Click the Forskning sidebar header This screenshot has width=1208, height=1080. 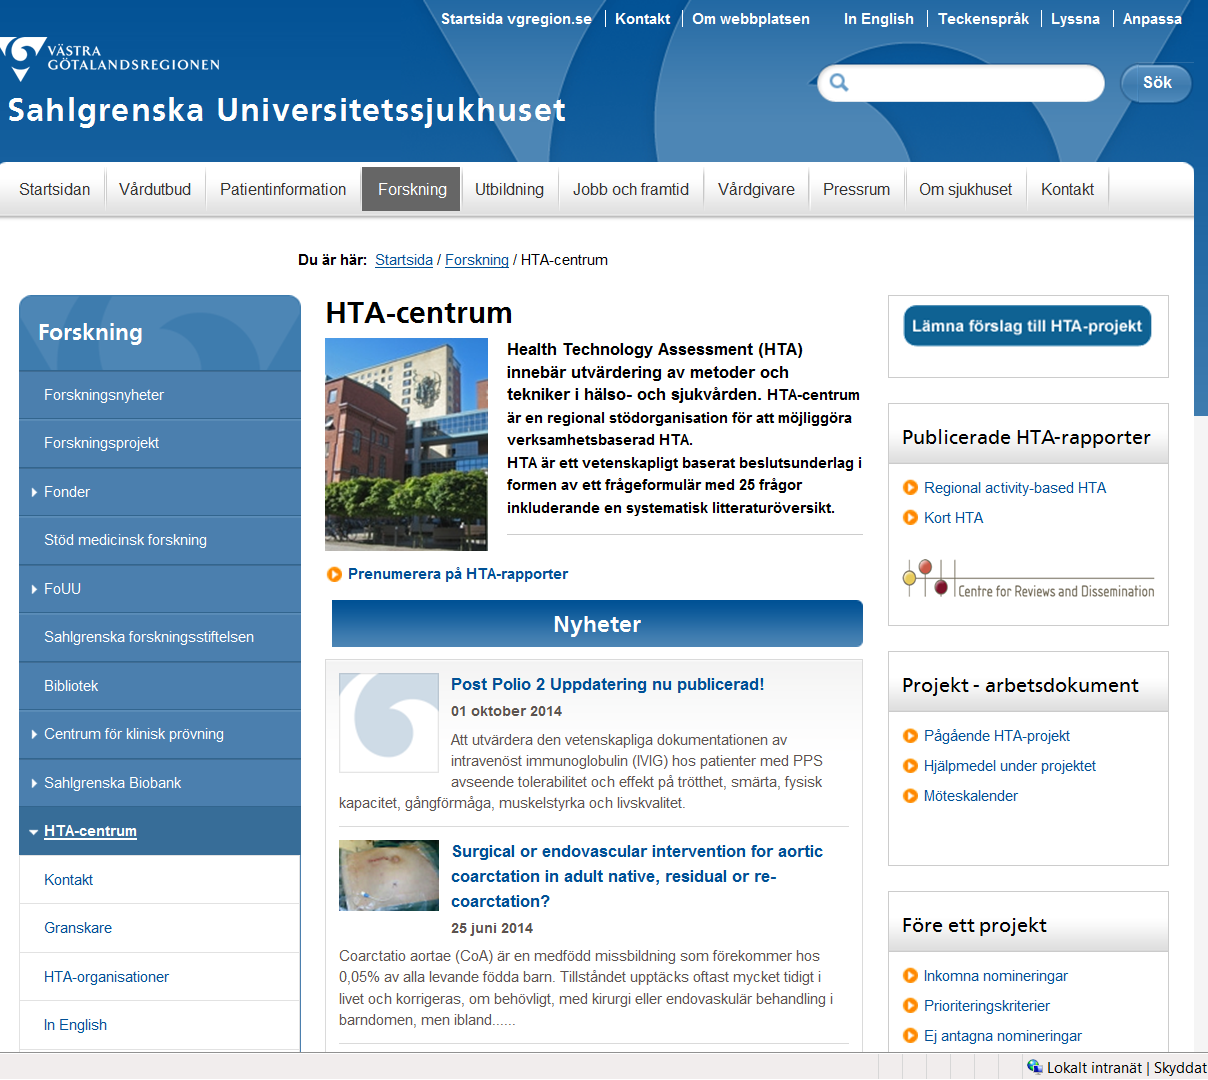pos(160,333)
